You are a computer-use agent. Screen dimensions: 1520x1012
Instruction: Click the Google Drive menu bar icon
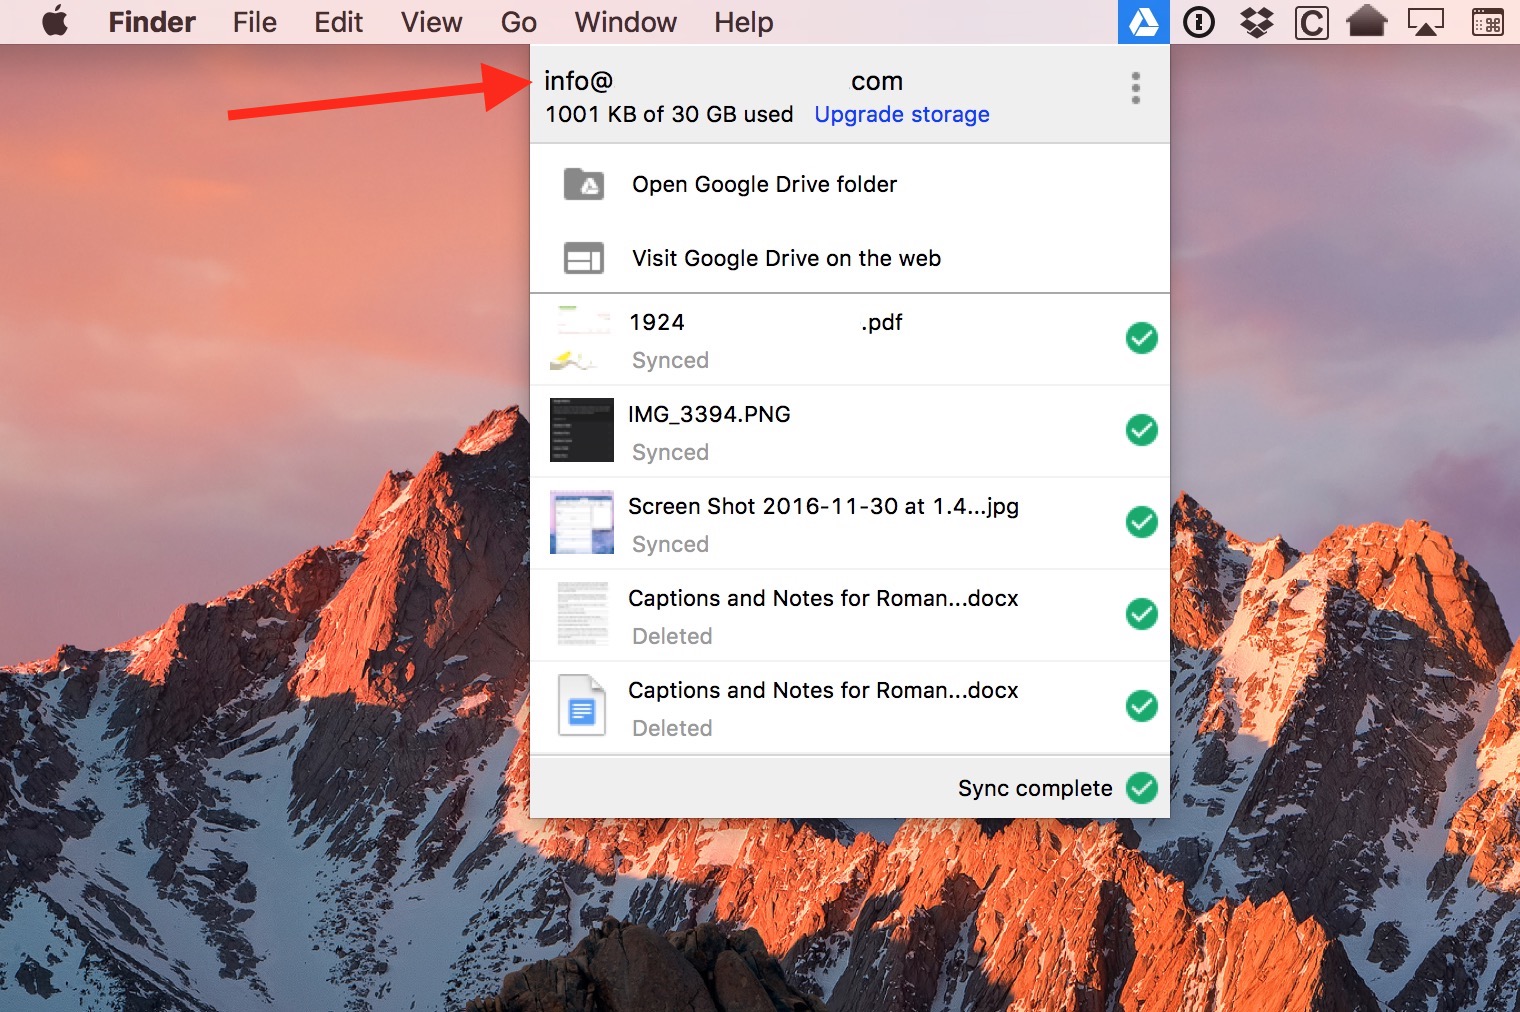(1144, 22)
